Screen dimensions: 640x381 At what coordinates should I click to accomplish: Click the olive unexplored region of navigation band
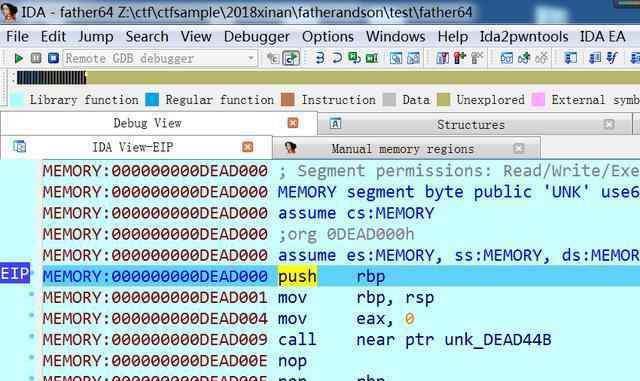pyautogui.click(x=363, y=78)
